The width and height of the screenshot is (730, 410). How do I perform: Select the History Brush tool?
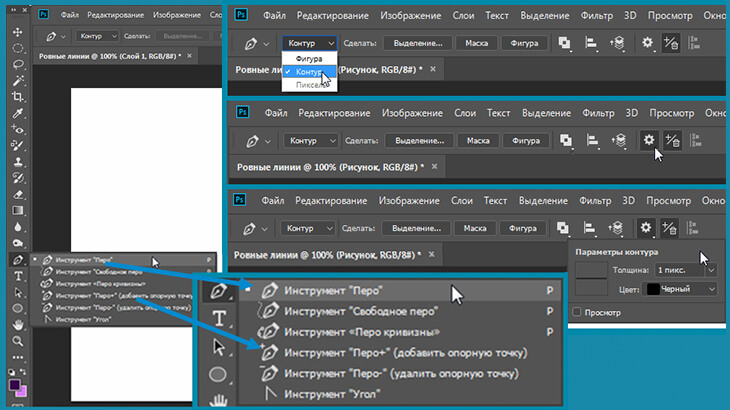point(18,178)
